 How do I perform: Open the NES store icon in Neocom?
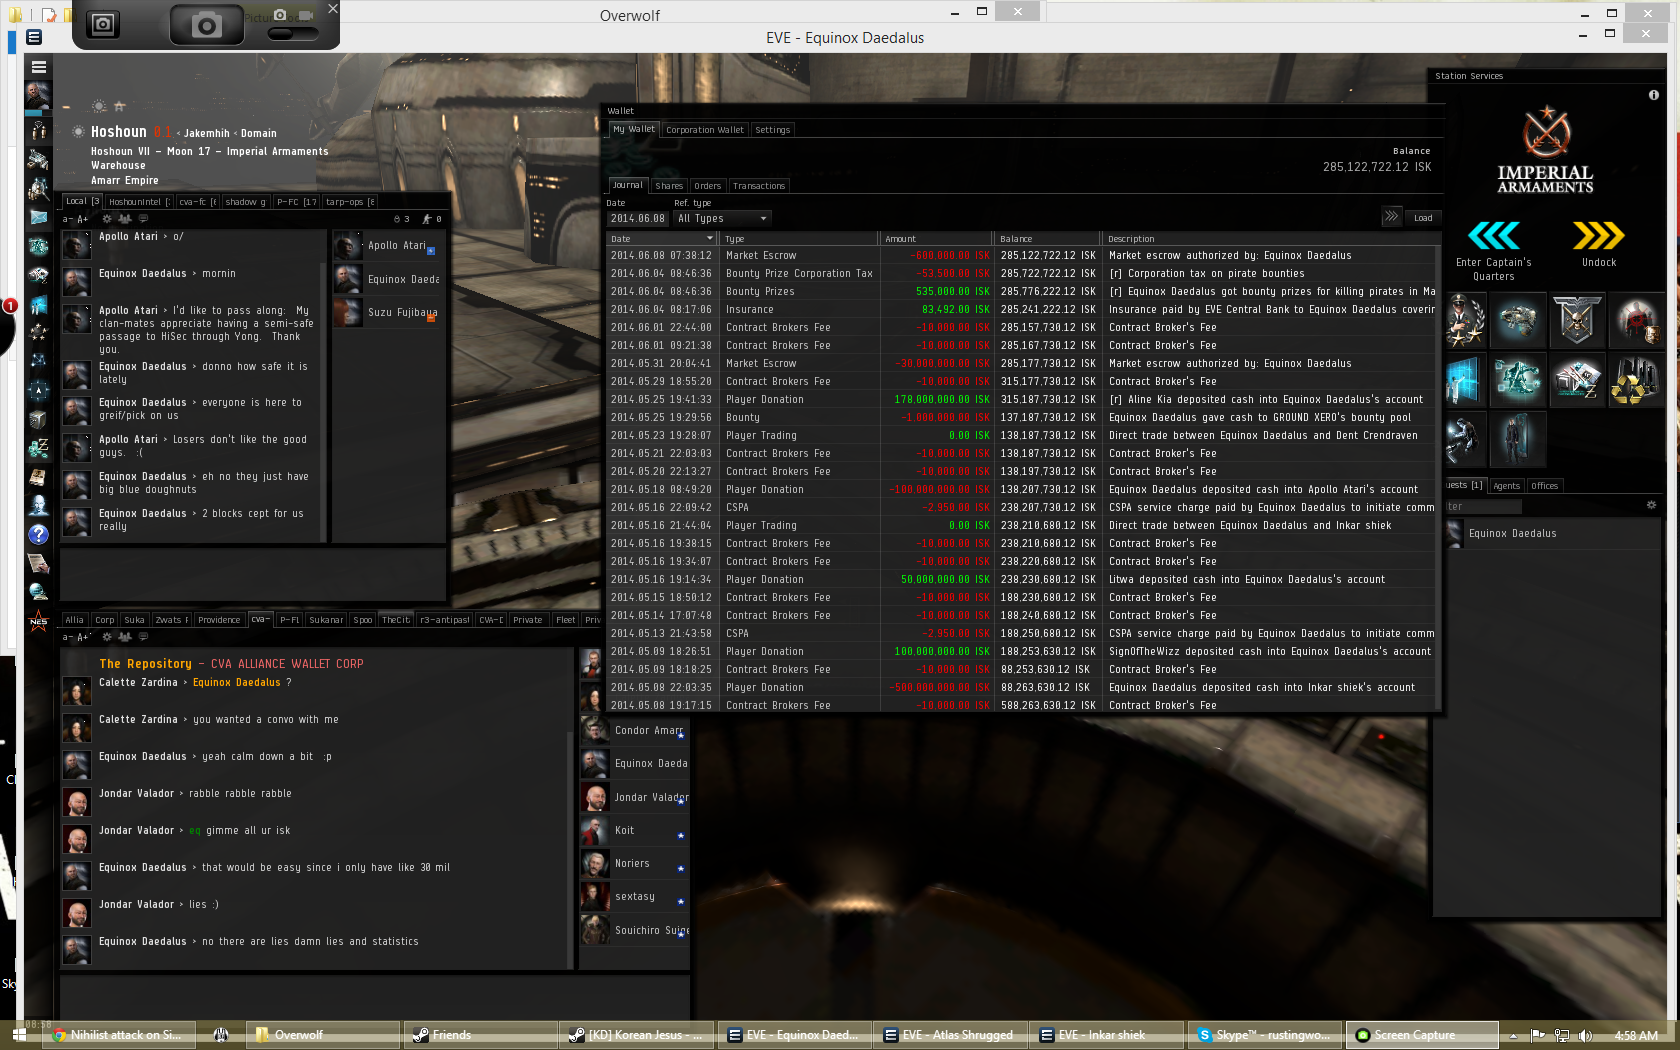(38, 620)
